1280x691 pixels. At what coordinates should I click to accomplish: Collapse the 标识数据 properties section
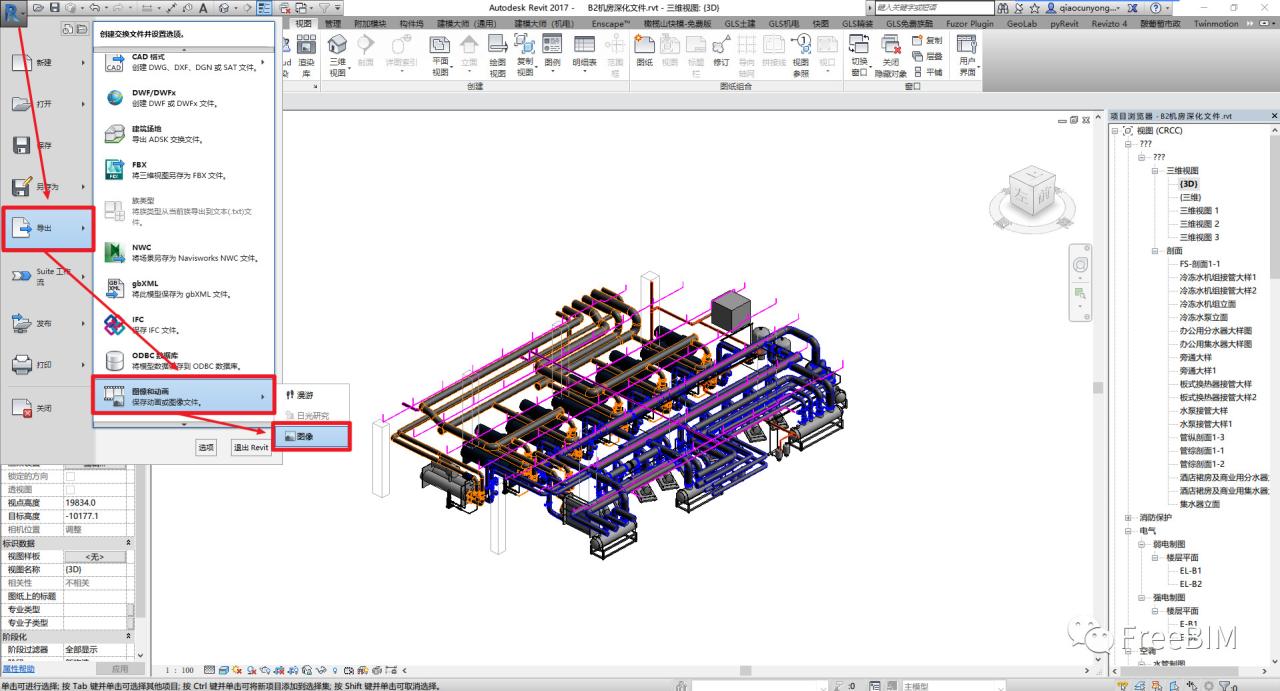(128, 543)
